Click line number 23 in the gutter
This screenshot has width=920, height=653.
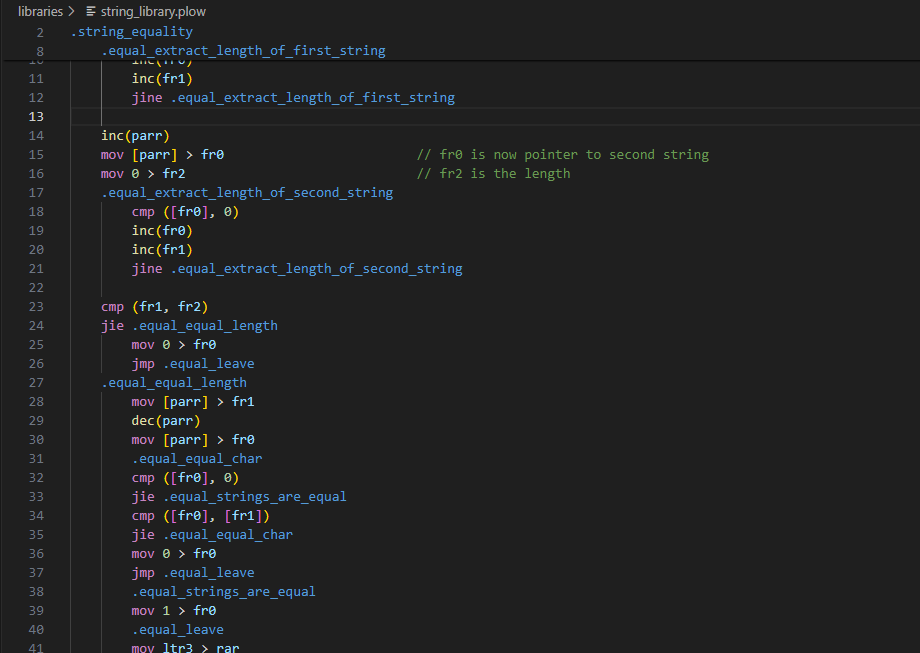[x=36, y=306]
